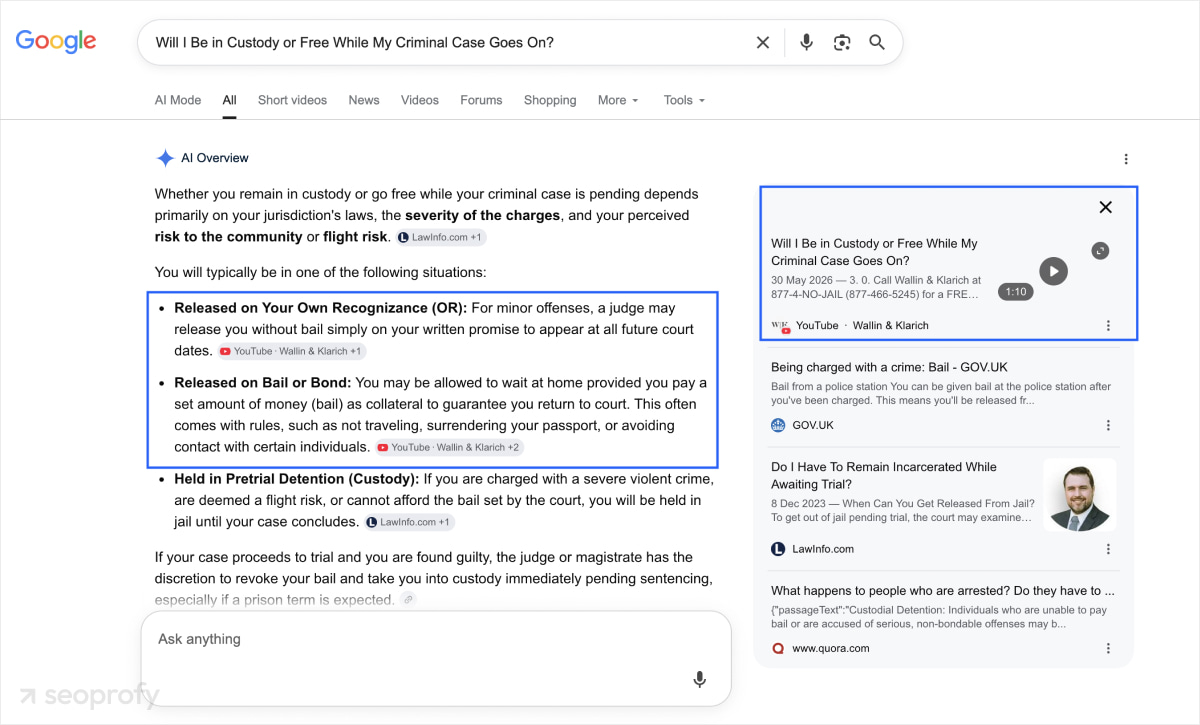
Task: Open AI Overview three-dot options menu
Action: click(x=1126, y=159)
